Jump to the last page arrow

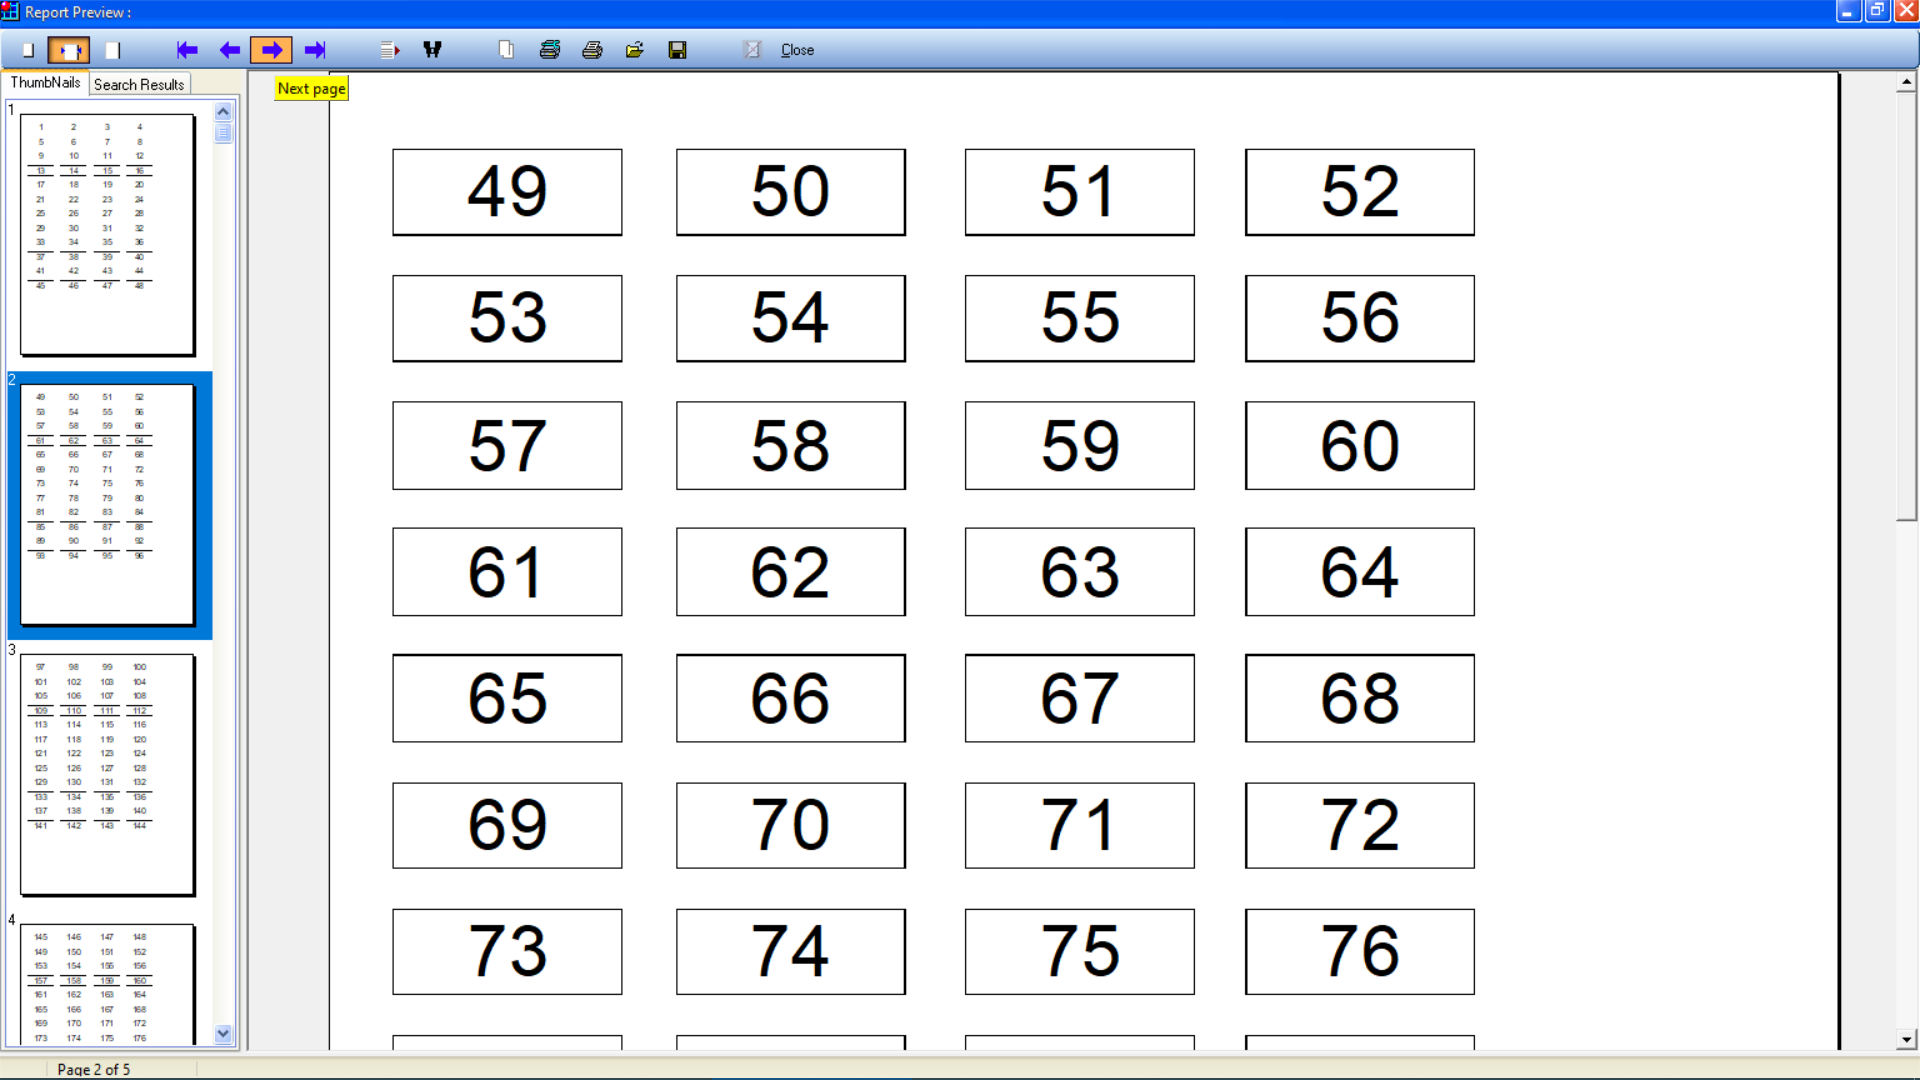pyautogui.click(x=315, y=50)
